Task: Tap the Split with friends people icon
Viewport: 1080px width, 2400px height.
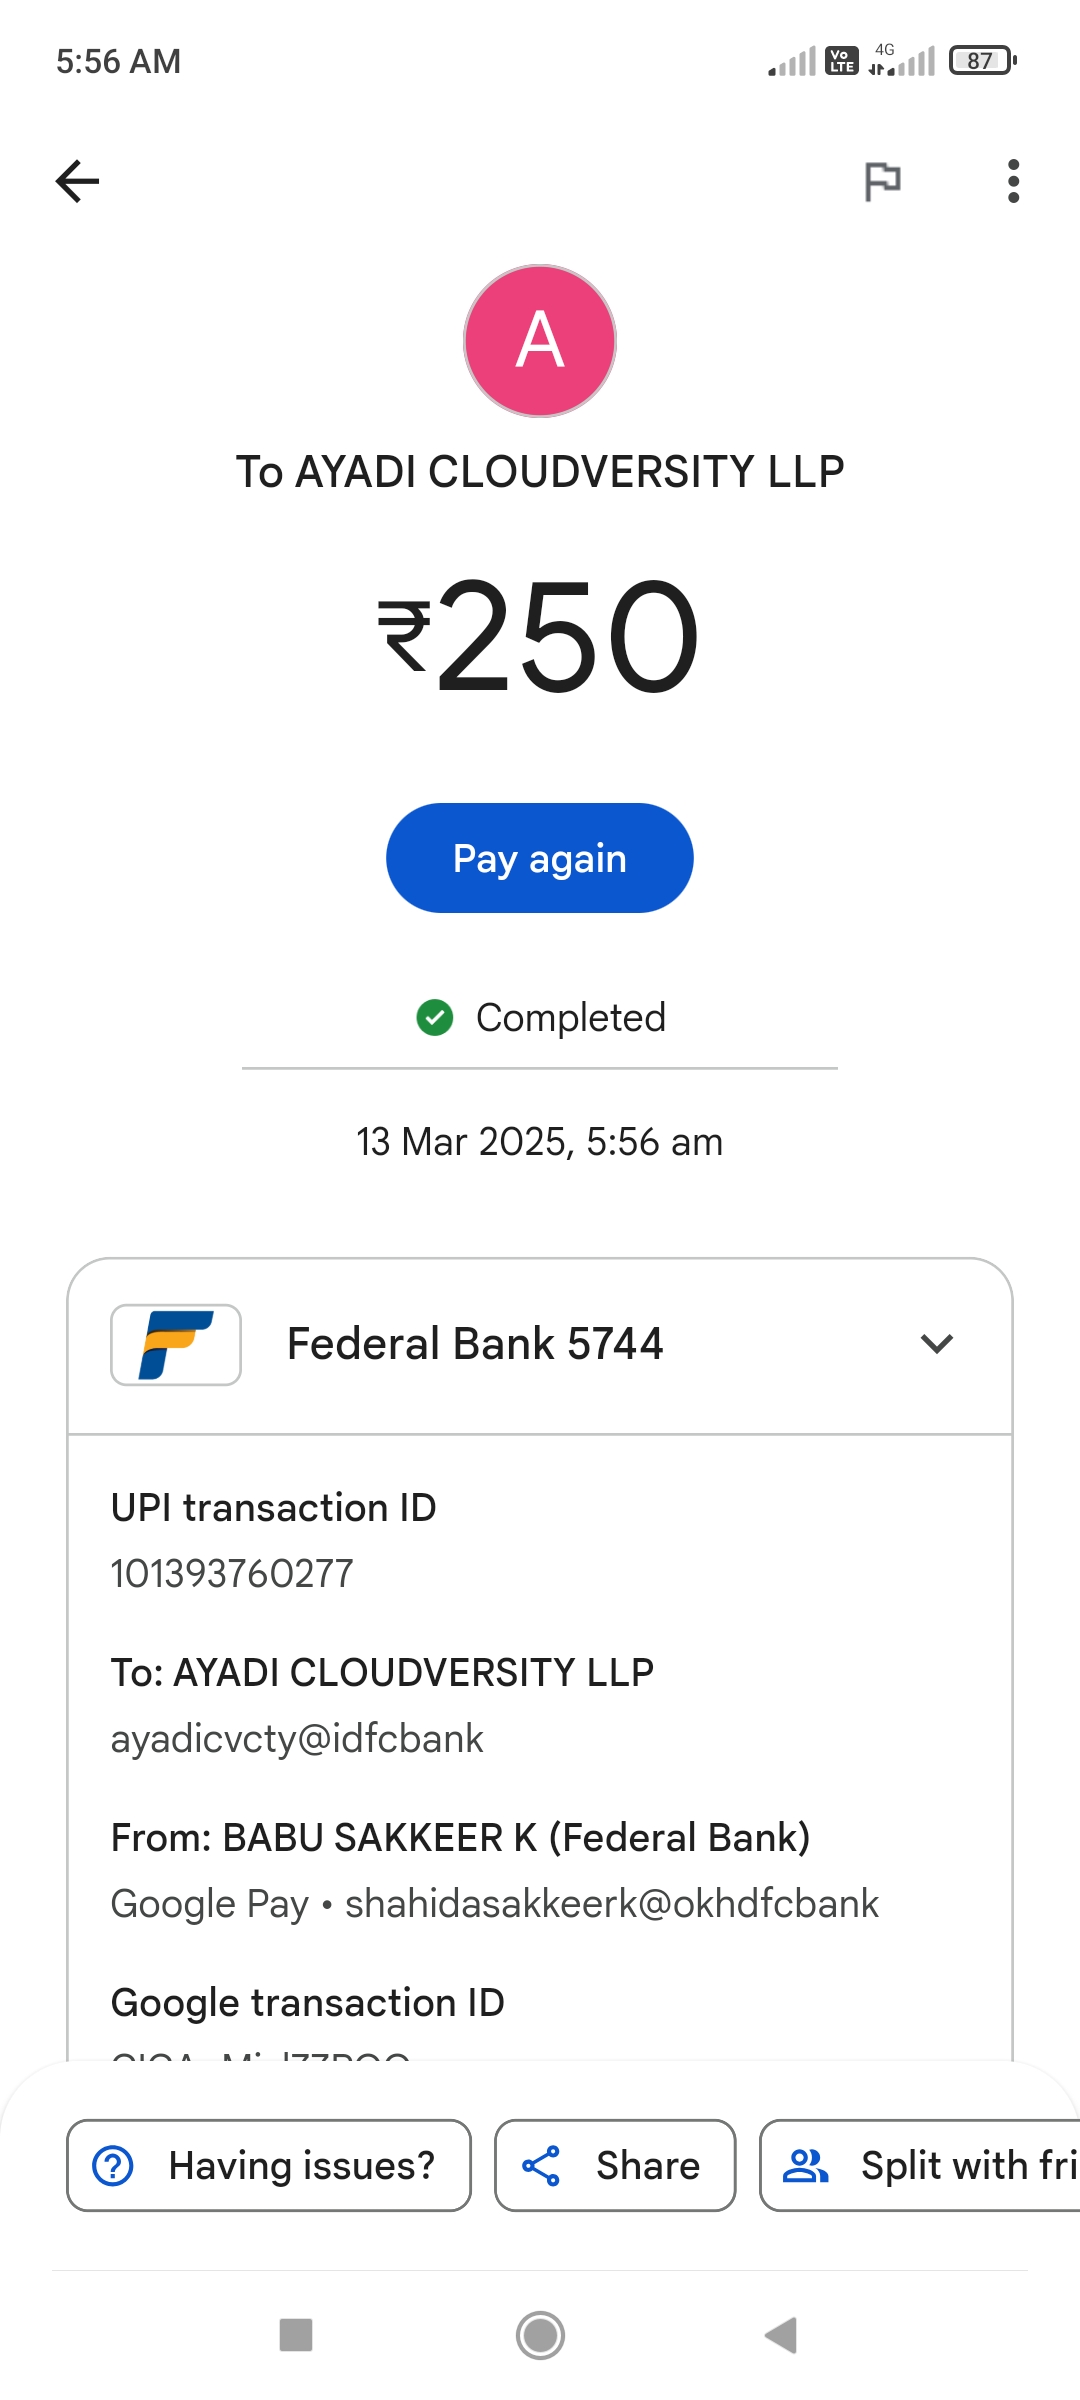Action: pos(805,2166)
